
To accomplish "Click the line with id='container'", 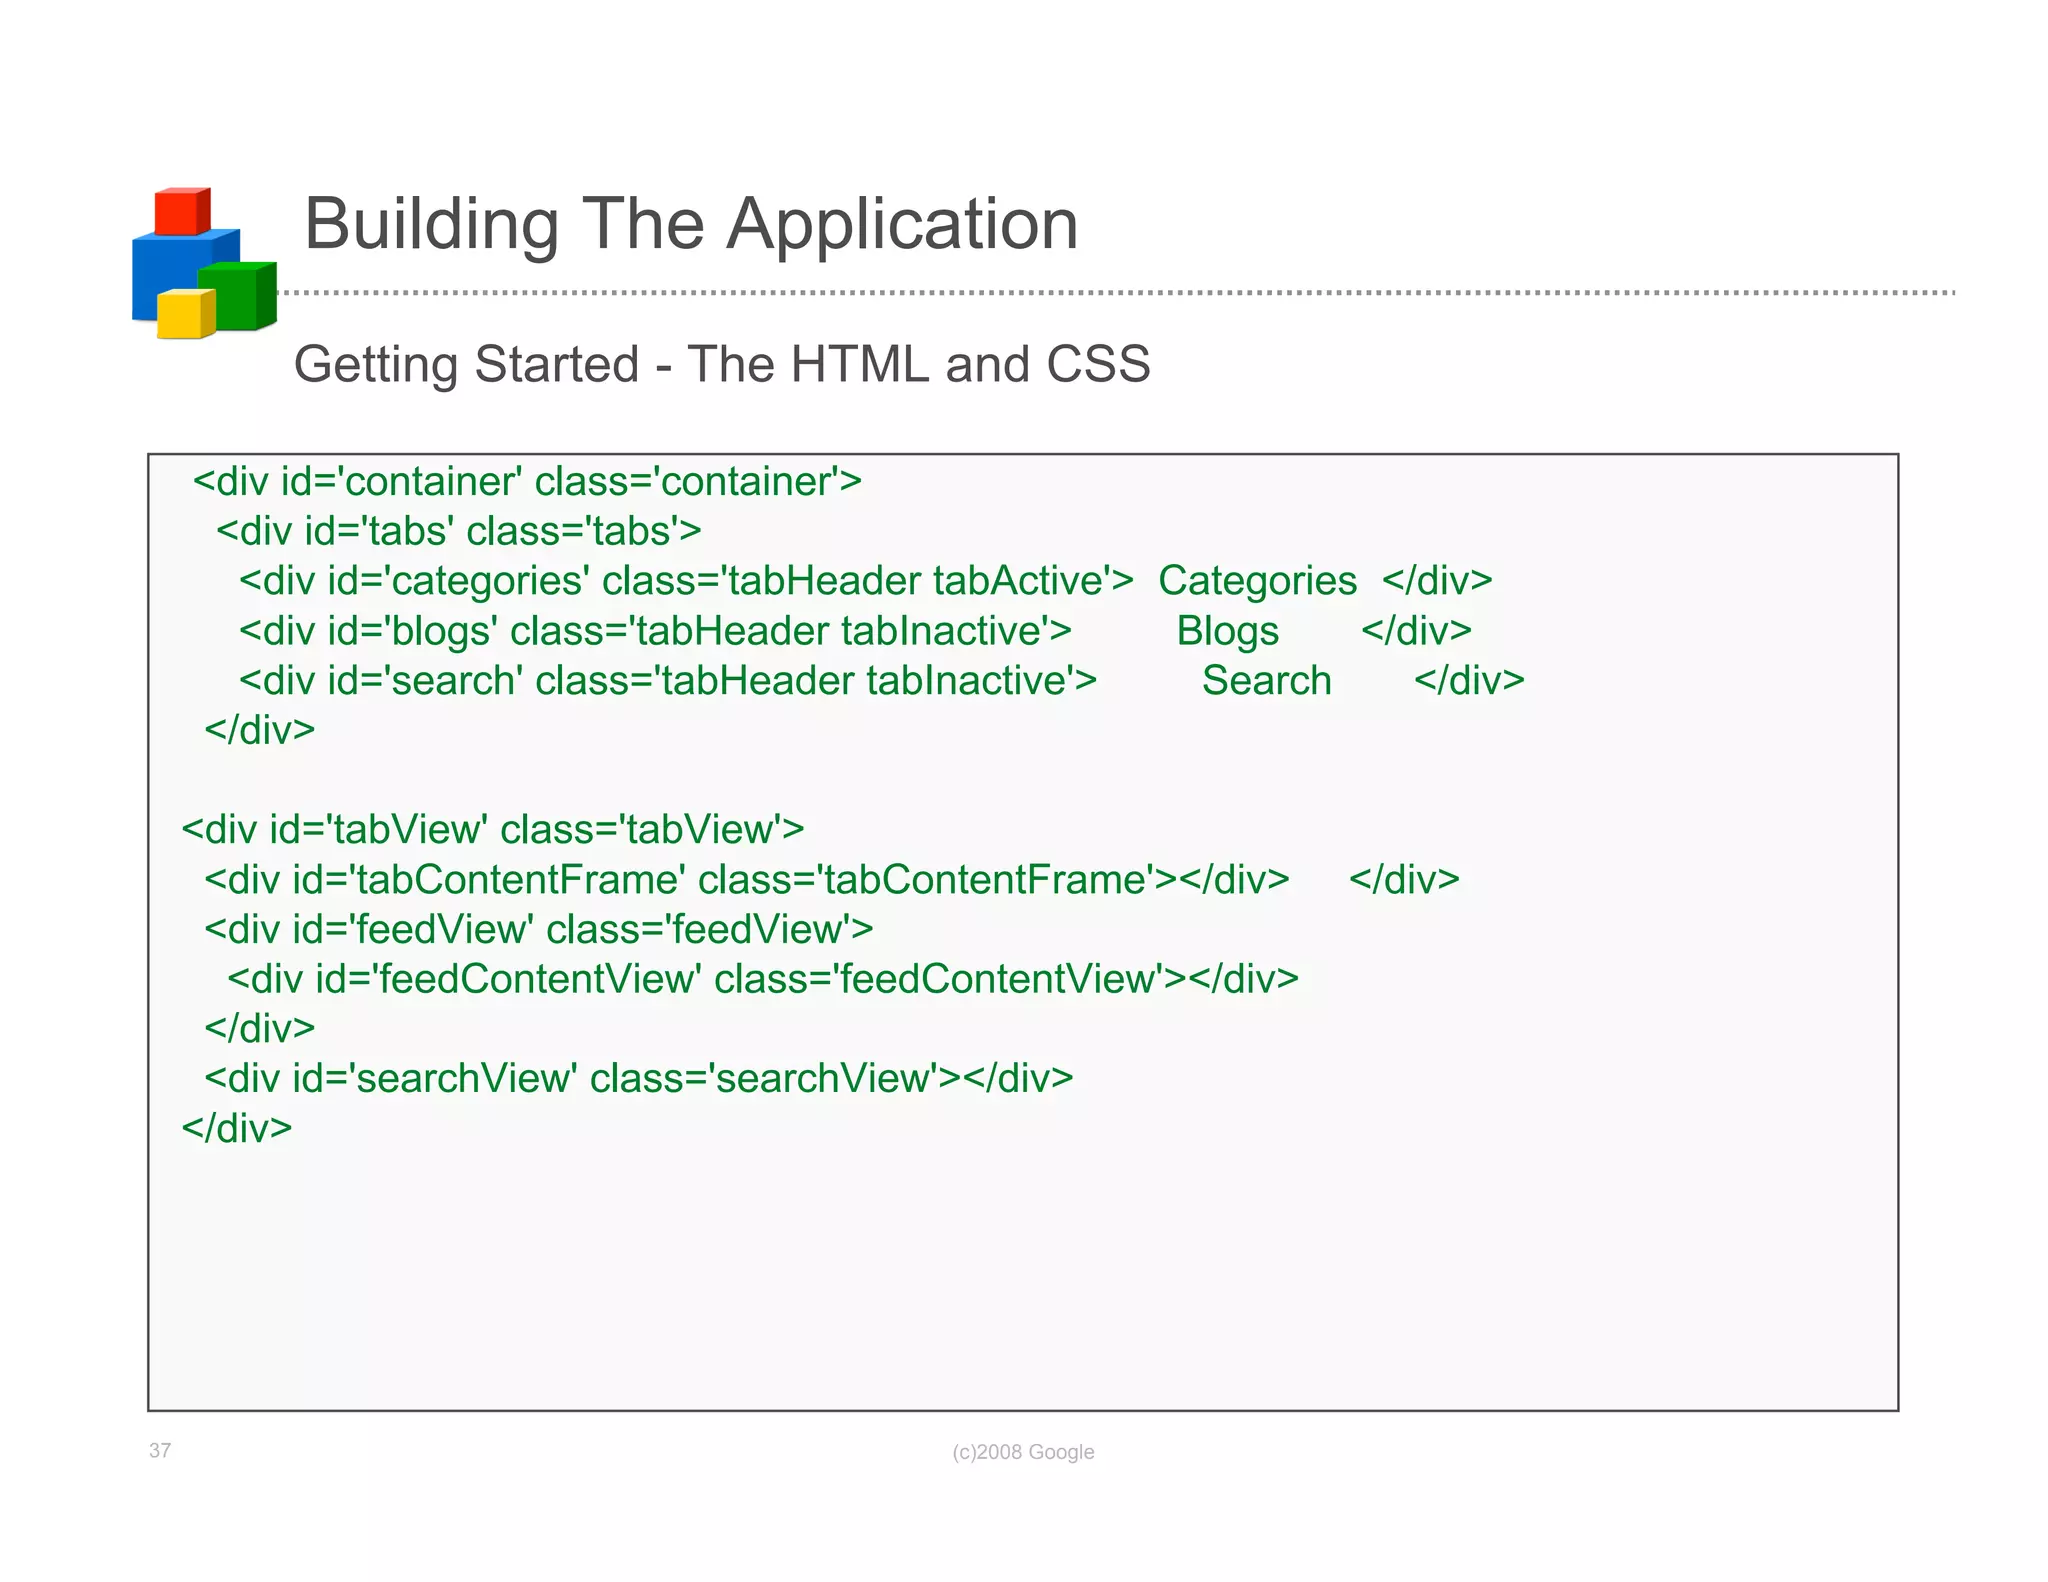I will (x=527, y=482).
